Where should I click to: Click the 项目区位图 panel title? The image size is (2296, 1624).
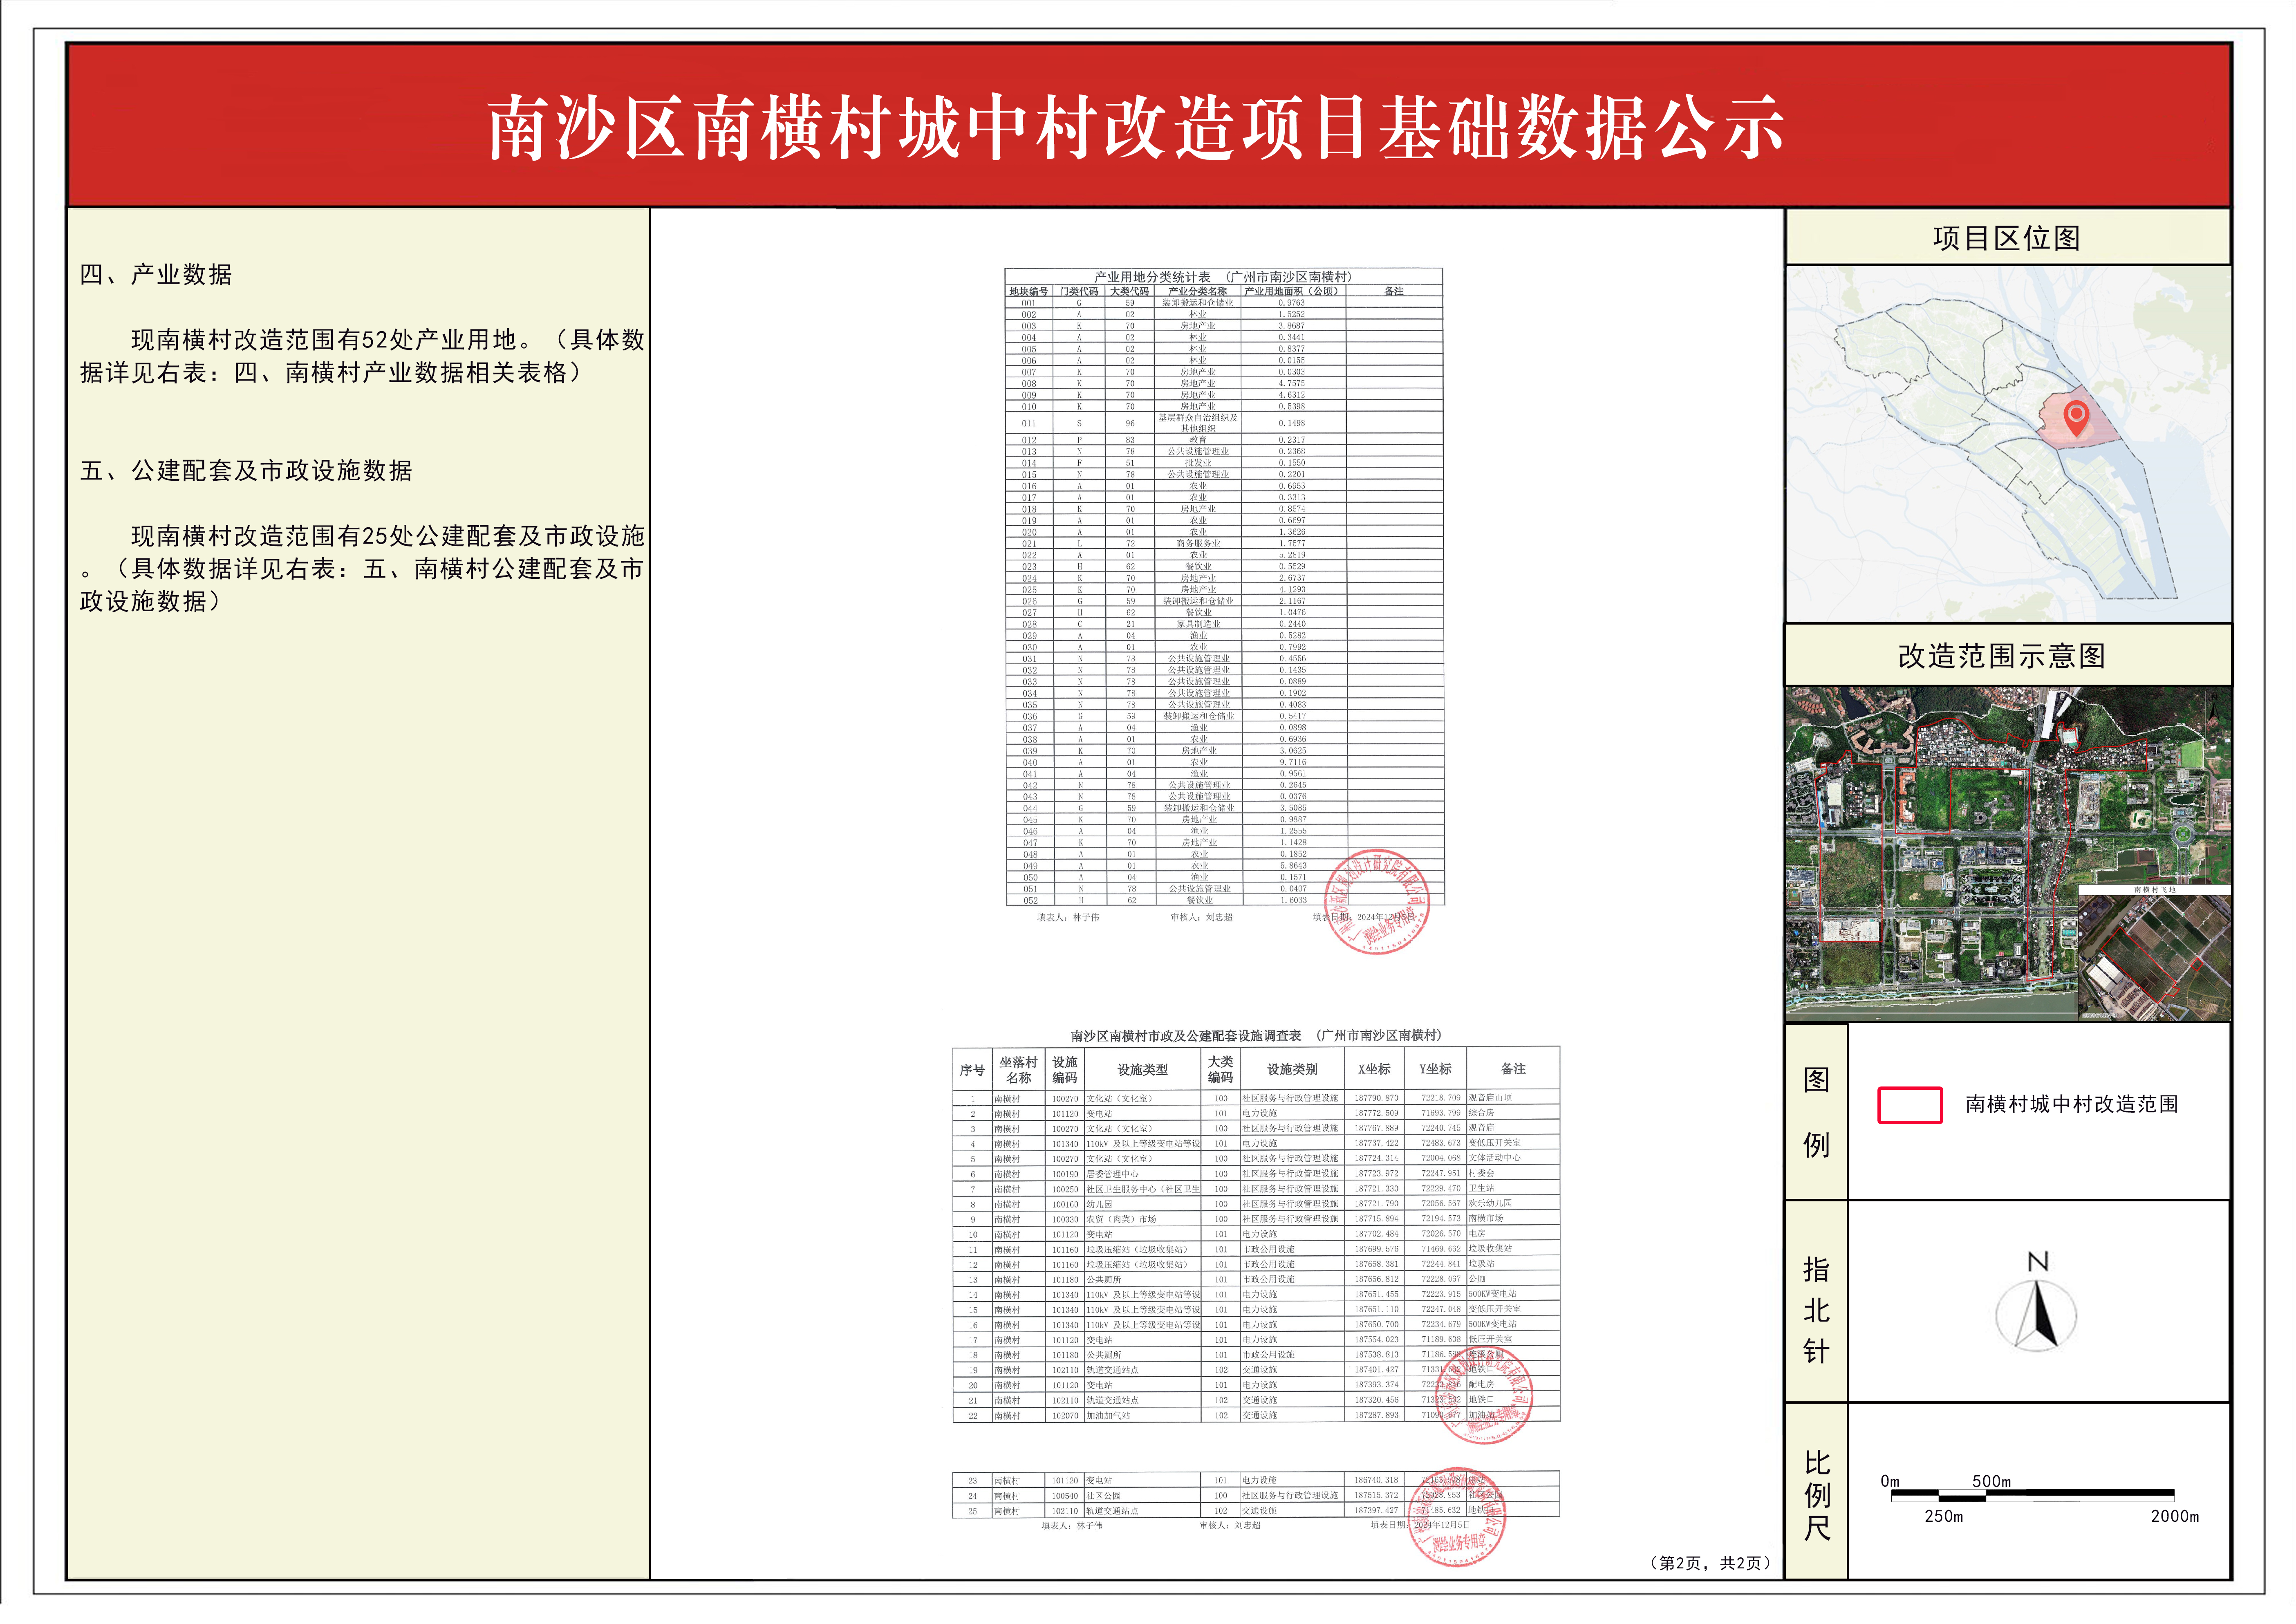[x=2007, y=238]
